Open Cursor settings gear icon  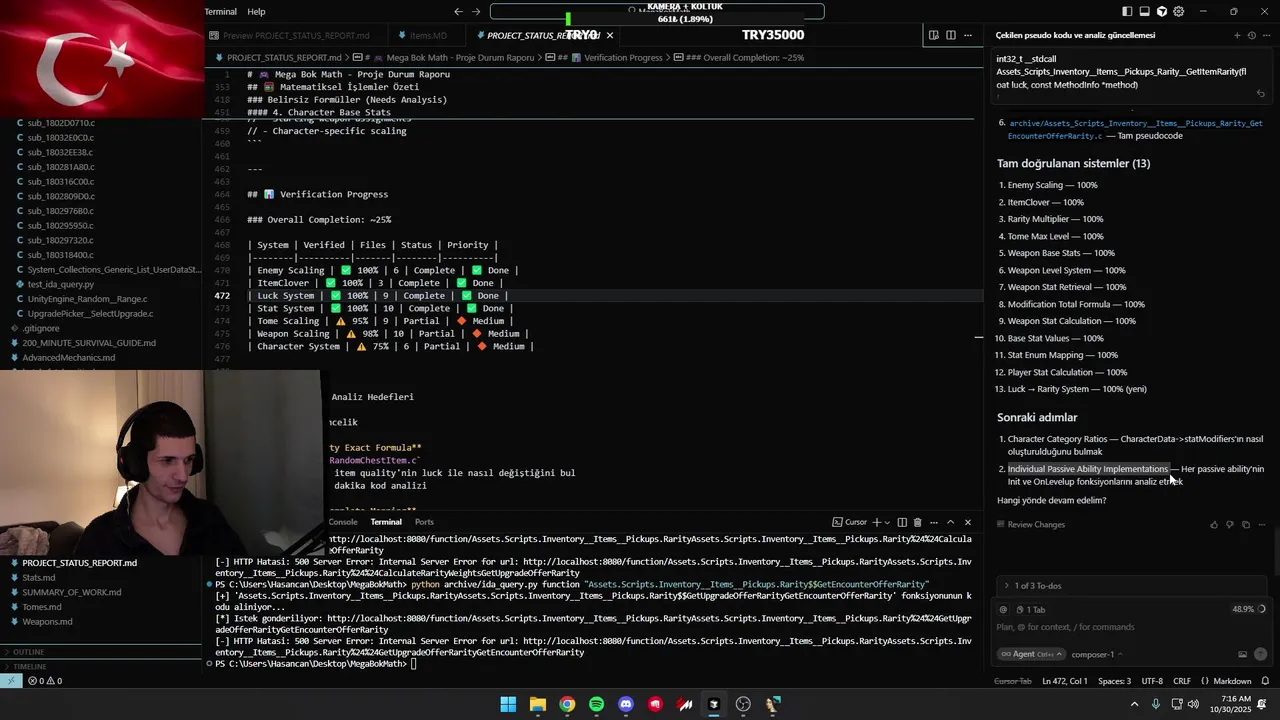click(x=1179, y=12)
